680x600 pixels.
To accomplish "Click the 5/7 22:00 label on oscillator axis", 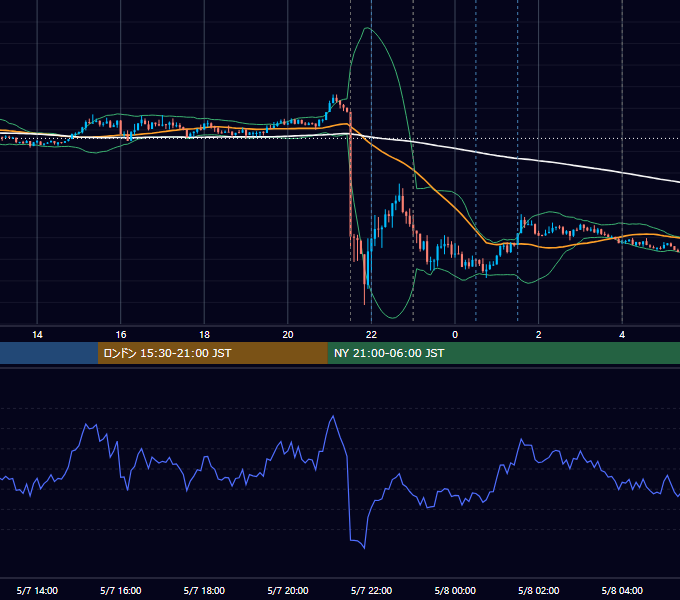I will (x=371, y=590).
